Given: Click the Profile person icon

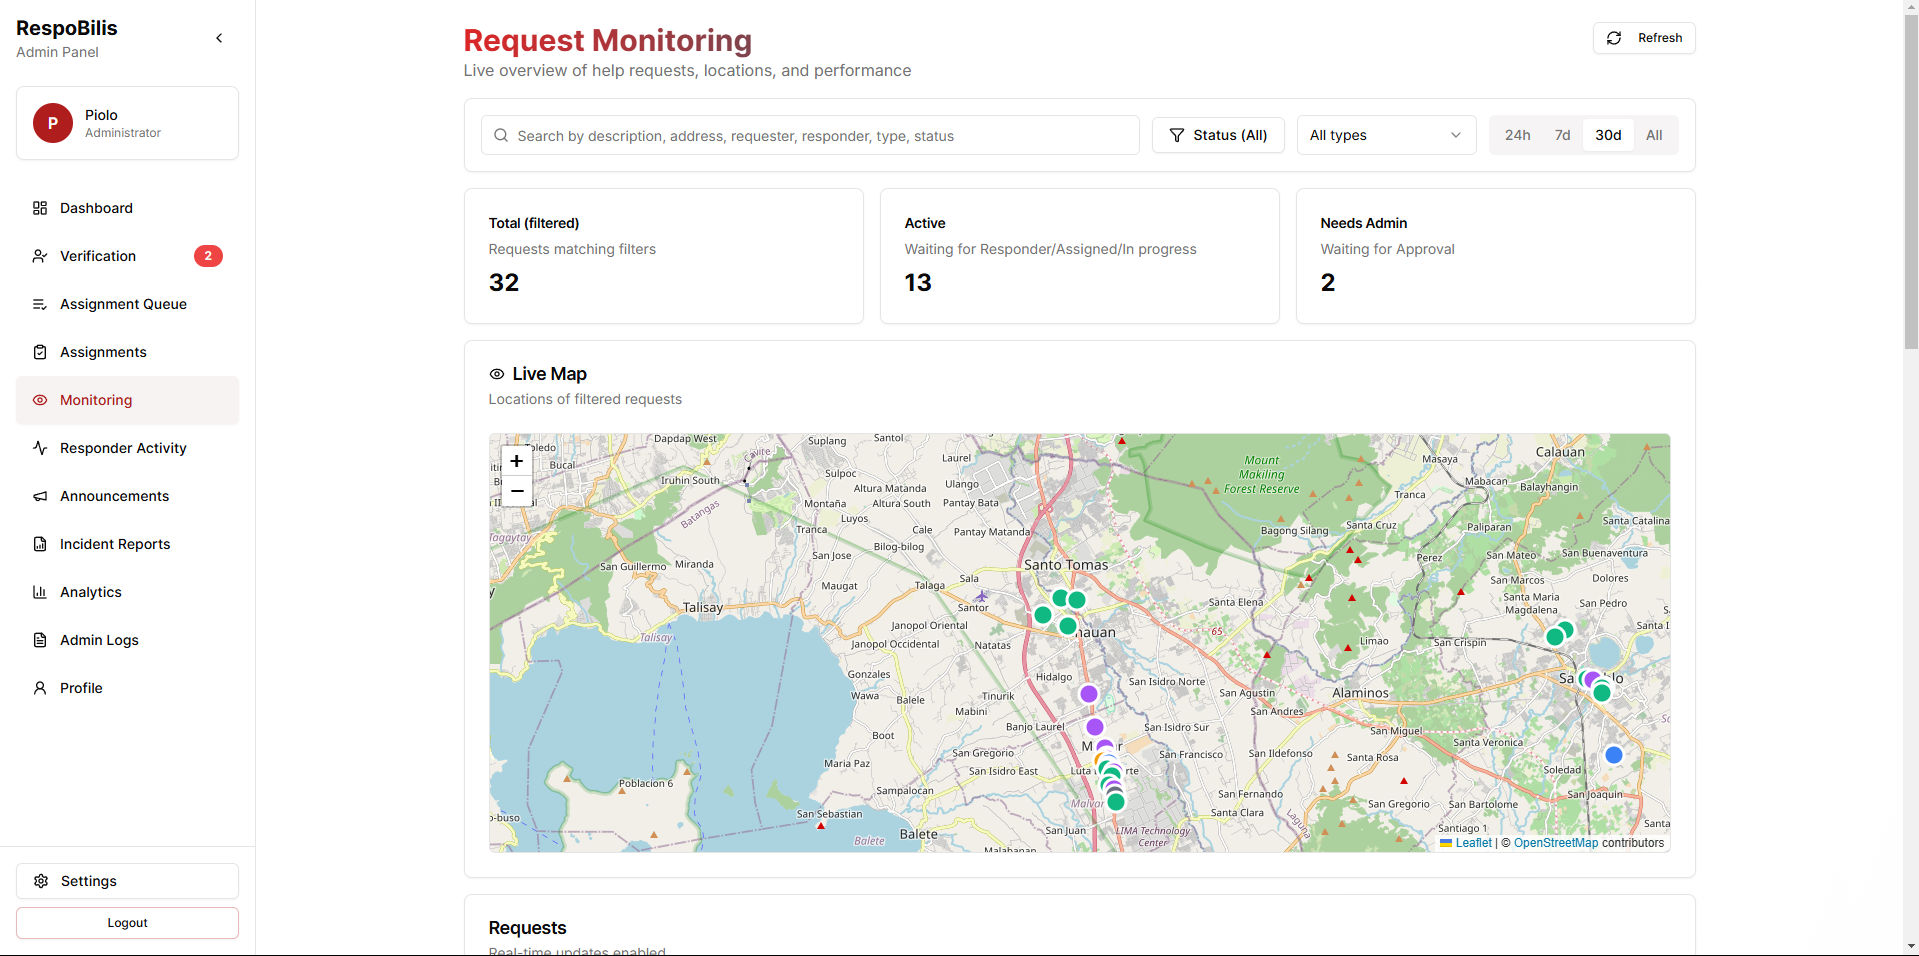Looking at the screenshot, I should [40, 688].
